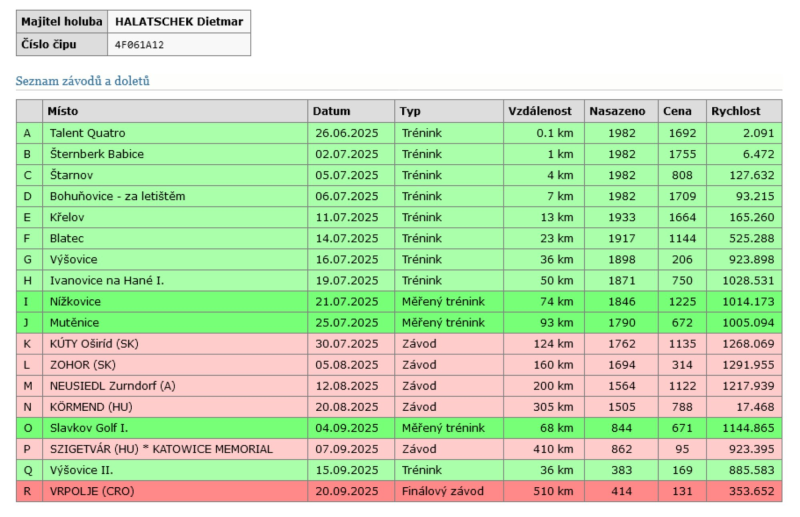The image size is (800, 517).
Task: Click the Místo column header
Action: [x=64, y=111]
